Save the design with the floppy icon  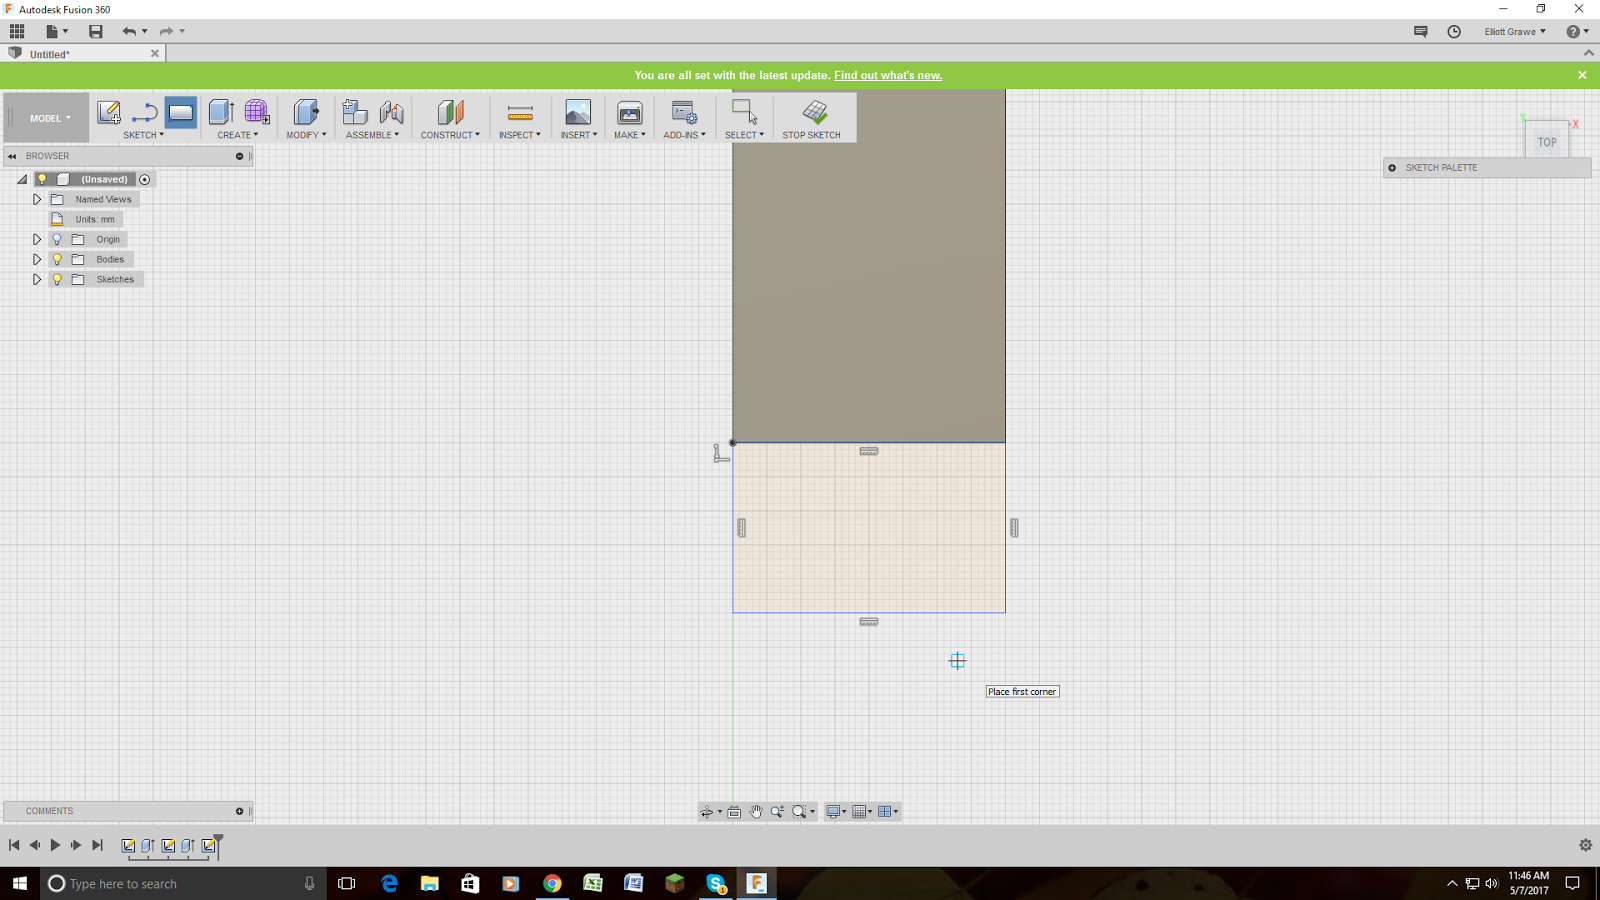(96, 31)
